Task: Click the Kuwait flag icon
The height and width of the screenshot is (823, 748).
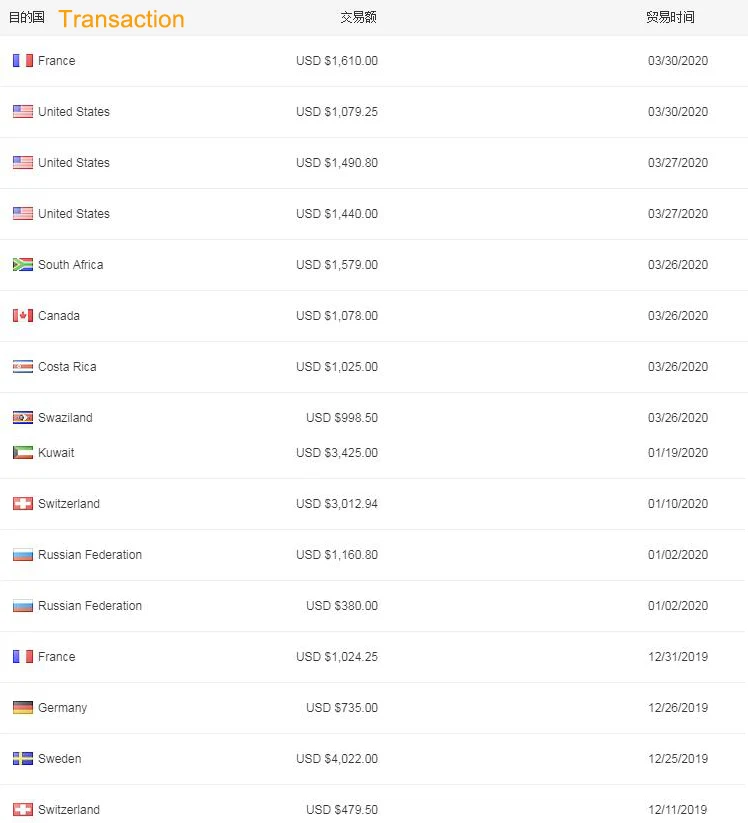Action: [23, 453]
